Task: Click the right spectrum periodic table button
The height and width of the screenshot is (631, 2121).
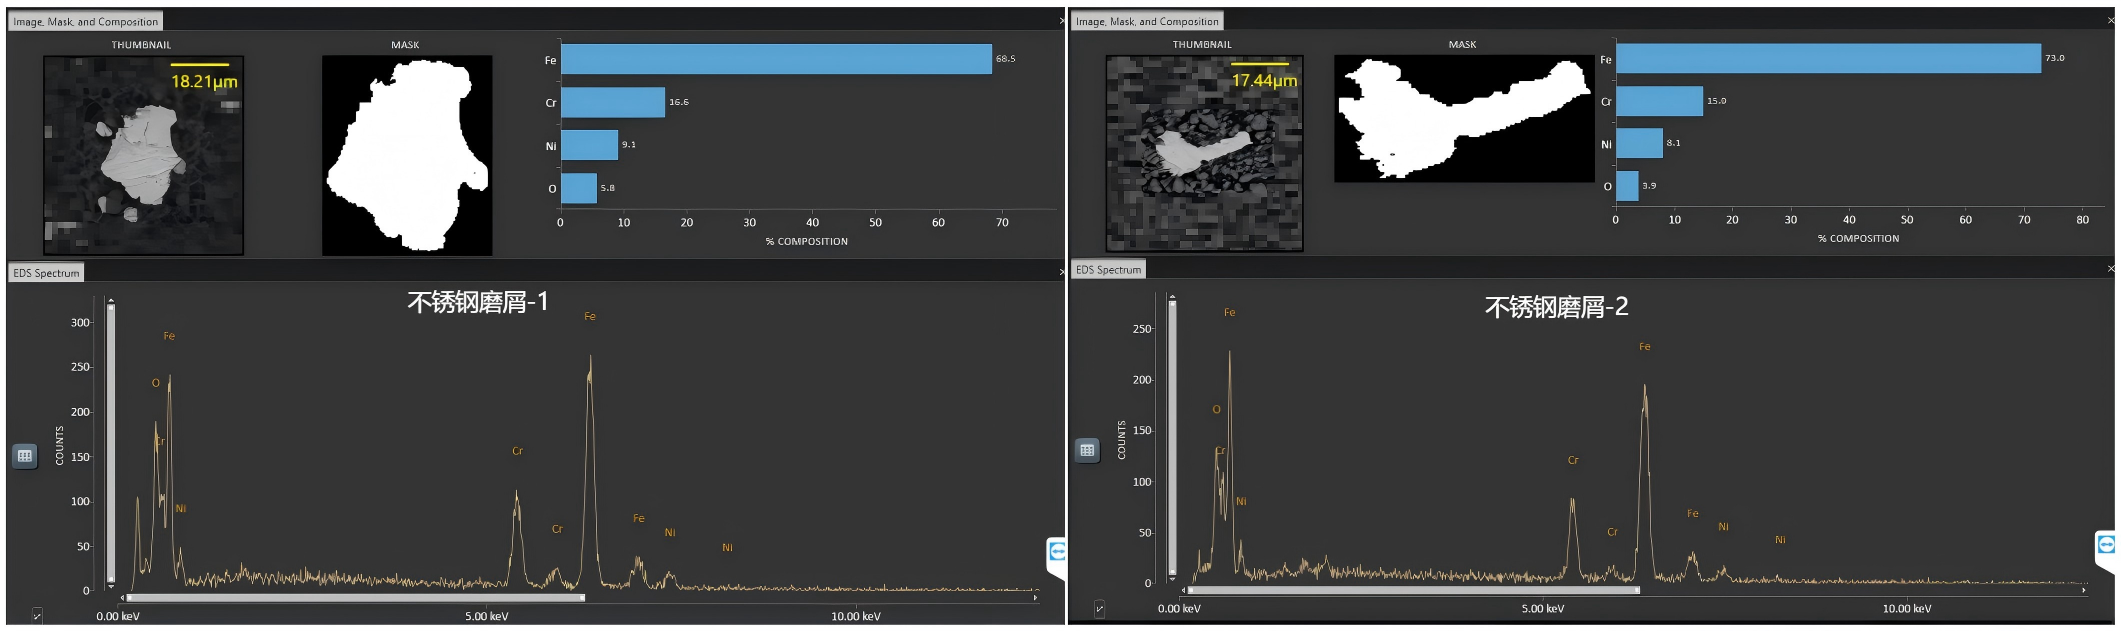Action: click(1087, 450)
